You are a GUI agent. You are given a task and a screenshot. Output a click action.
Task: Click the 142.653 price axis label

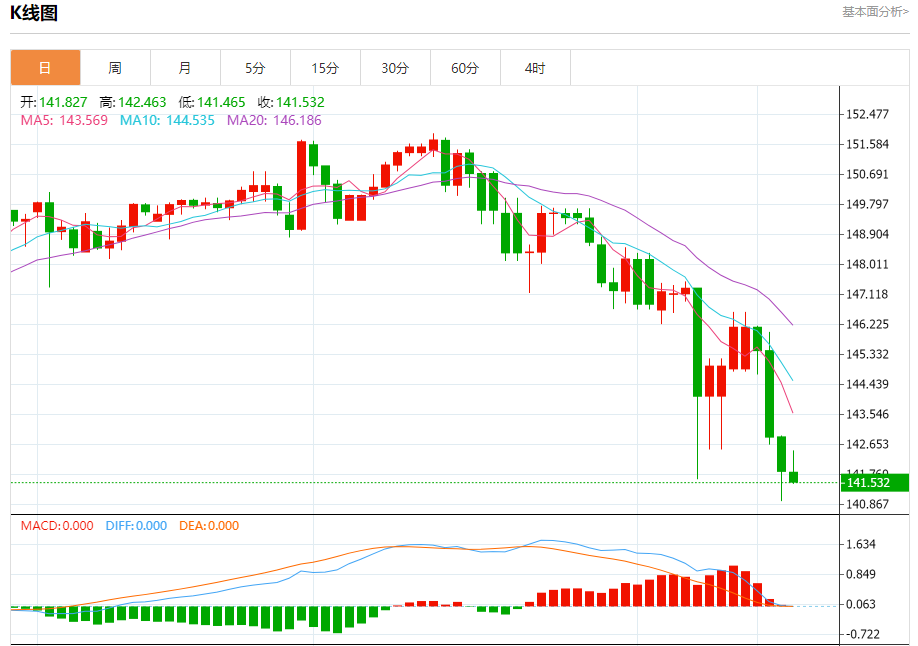(868, 445)
